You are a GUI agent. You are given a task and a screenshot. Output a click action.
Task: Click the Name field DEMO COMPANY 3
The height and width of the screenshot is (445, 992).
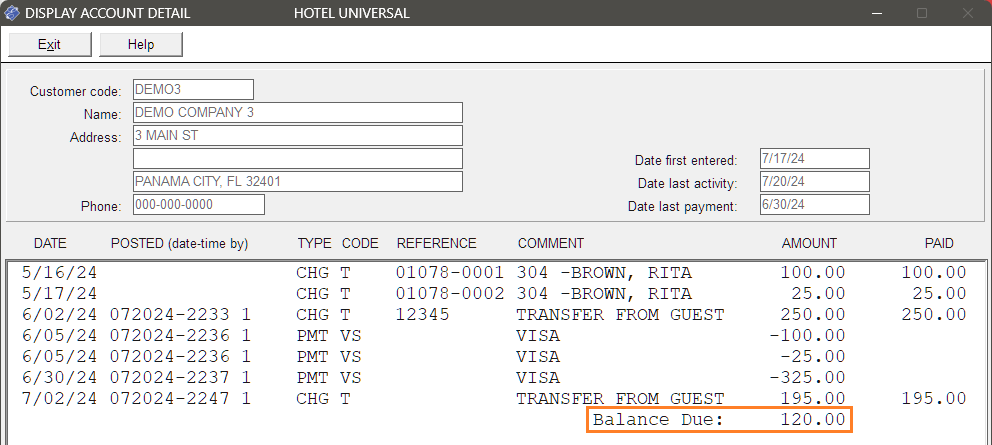(x=297, y=113)
